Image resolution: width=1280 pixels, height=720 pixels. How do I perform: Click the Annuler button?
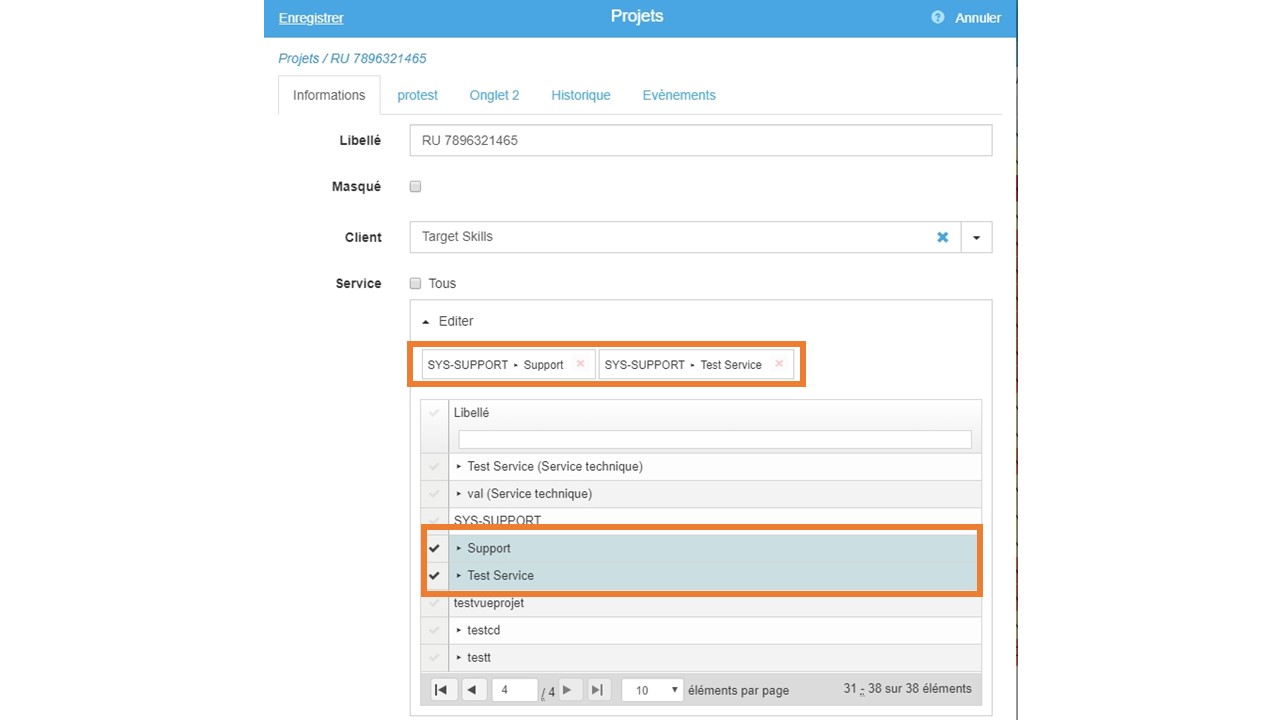pos(978,18)
